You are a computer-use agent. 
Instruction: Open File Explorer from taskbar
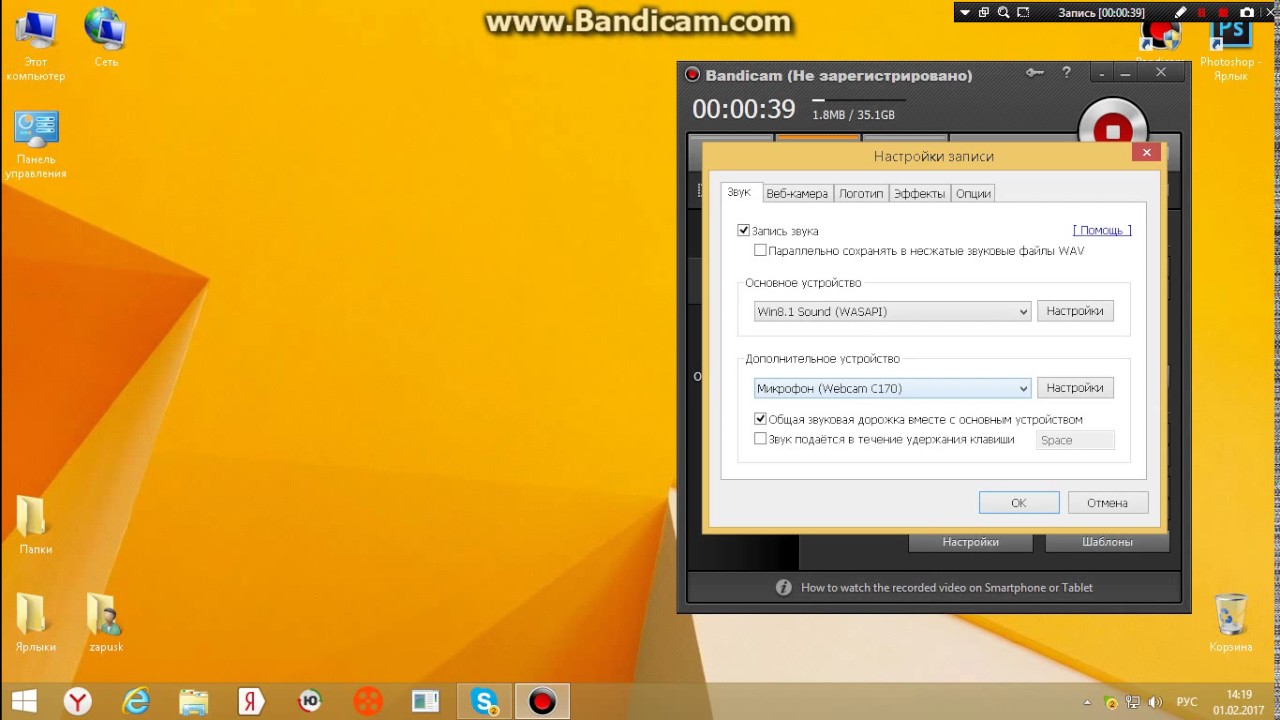(x=193, y=701)
